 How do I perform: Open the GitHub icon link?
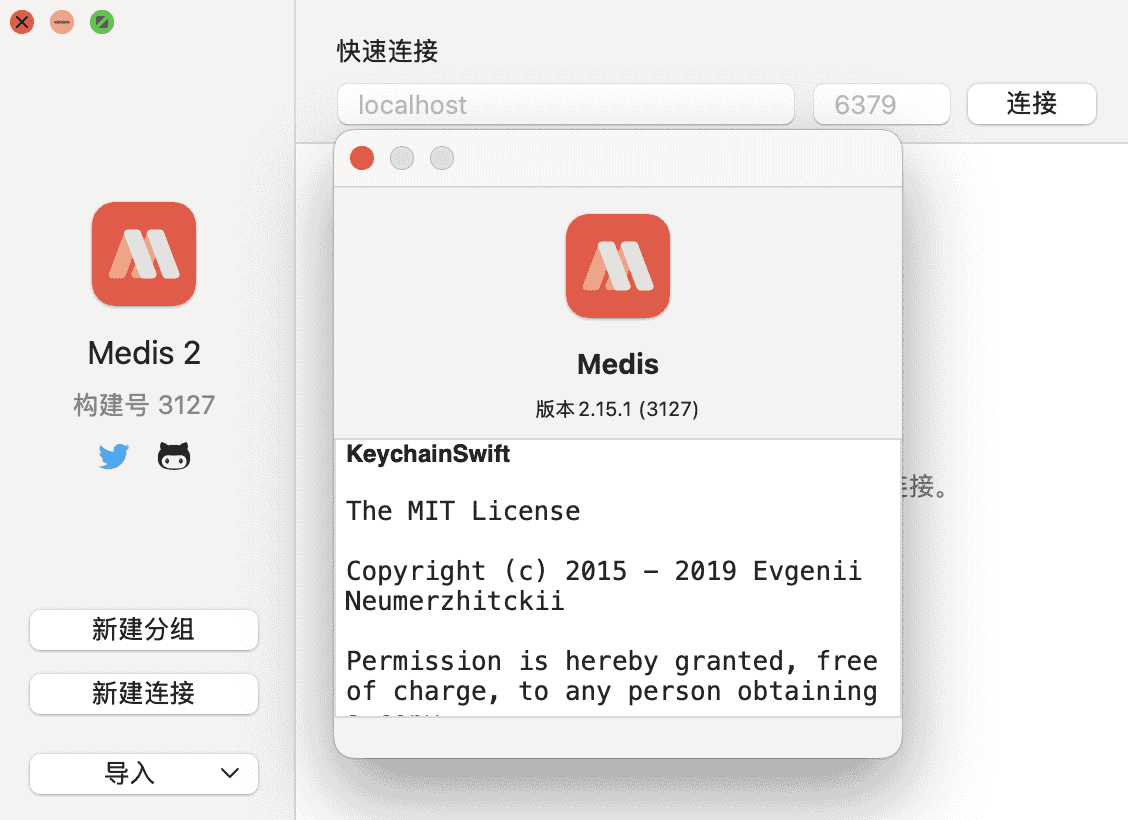coord(174,456)
